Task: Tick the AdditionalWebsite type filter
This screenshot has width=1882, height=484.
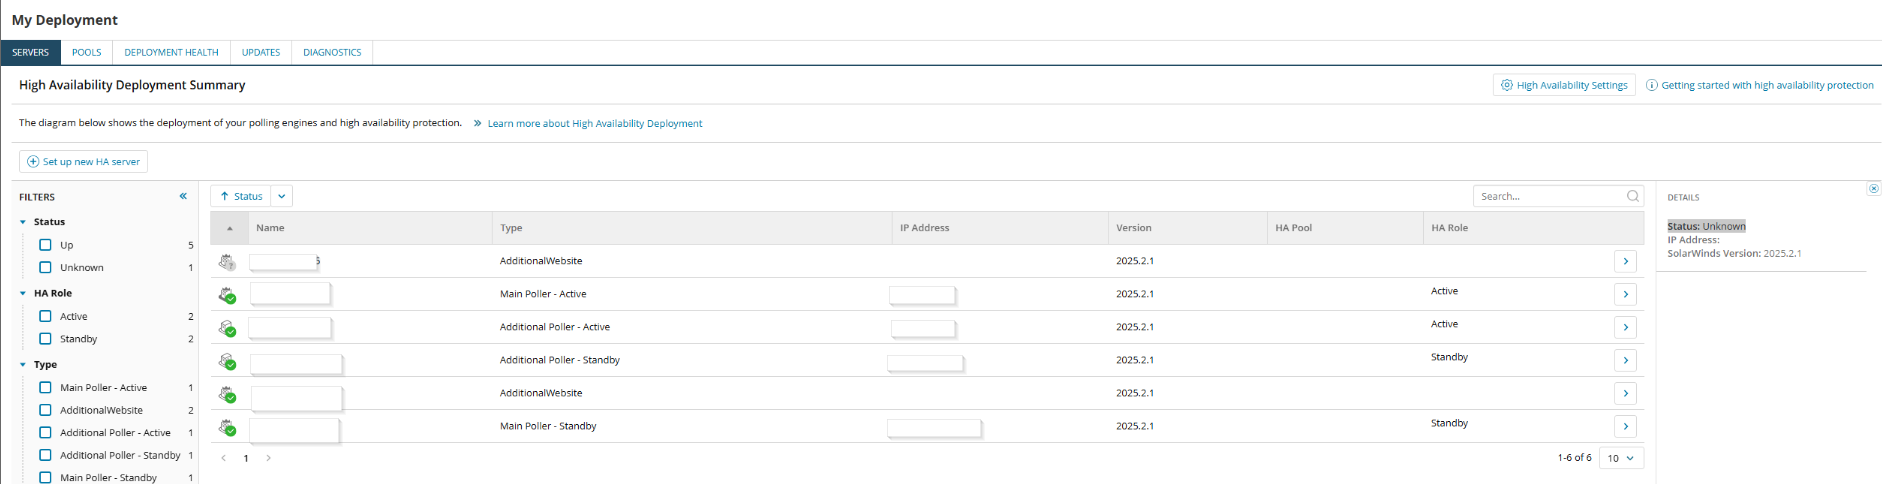Action: coord(45,410)
